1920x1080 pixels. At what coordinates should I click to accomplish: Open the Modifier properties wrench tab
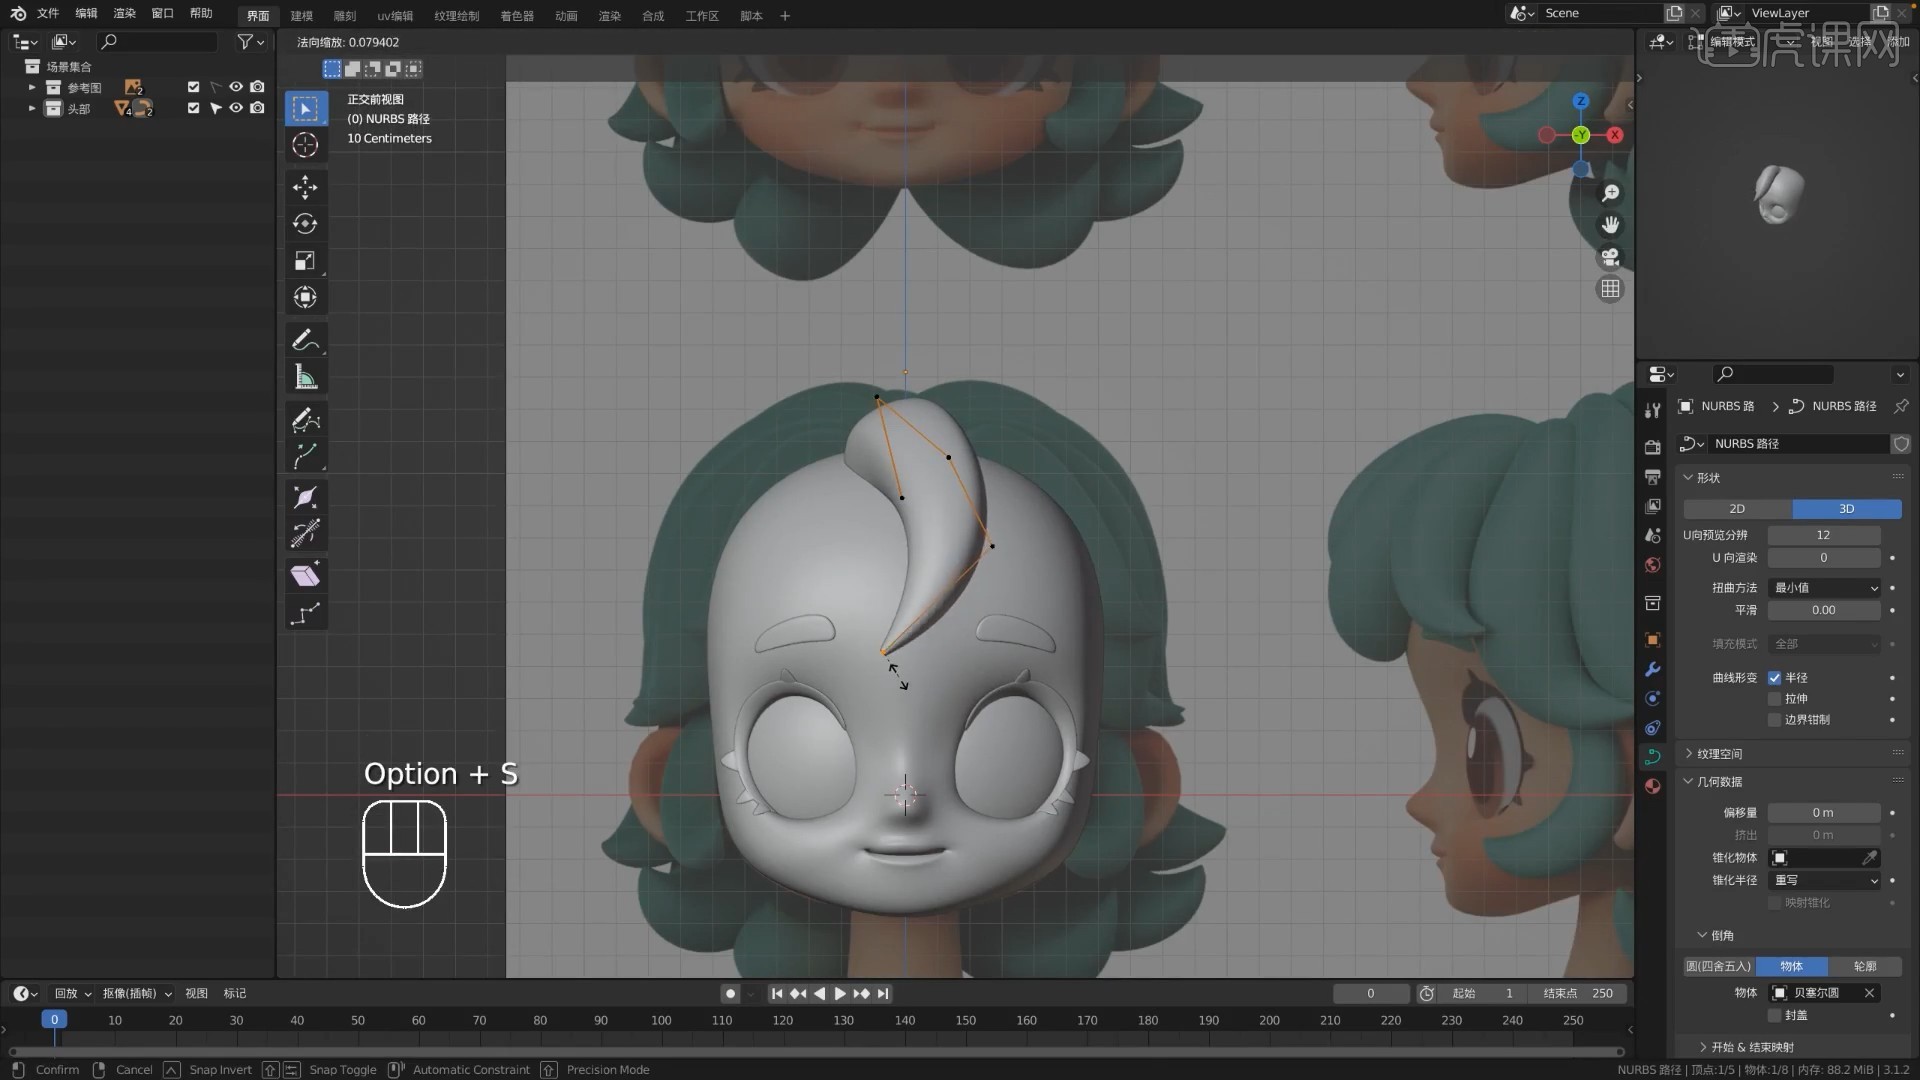point(1652,669)
